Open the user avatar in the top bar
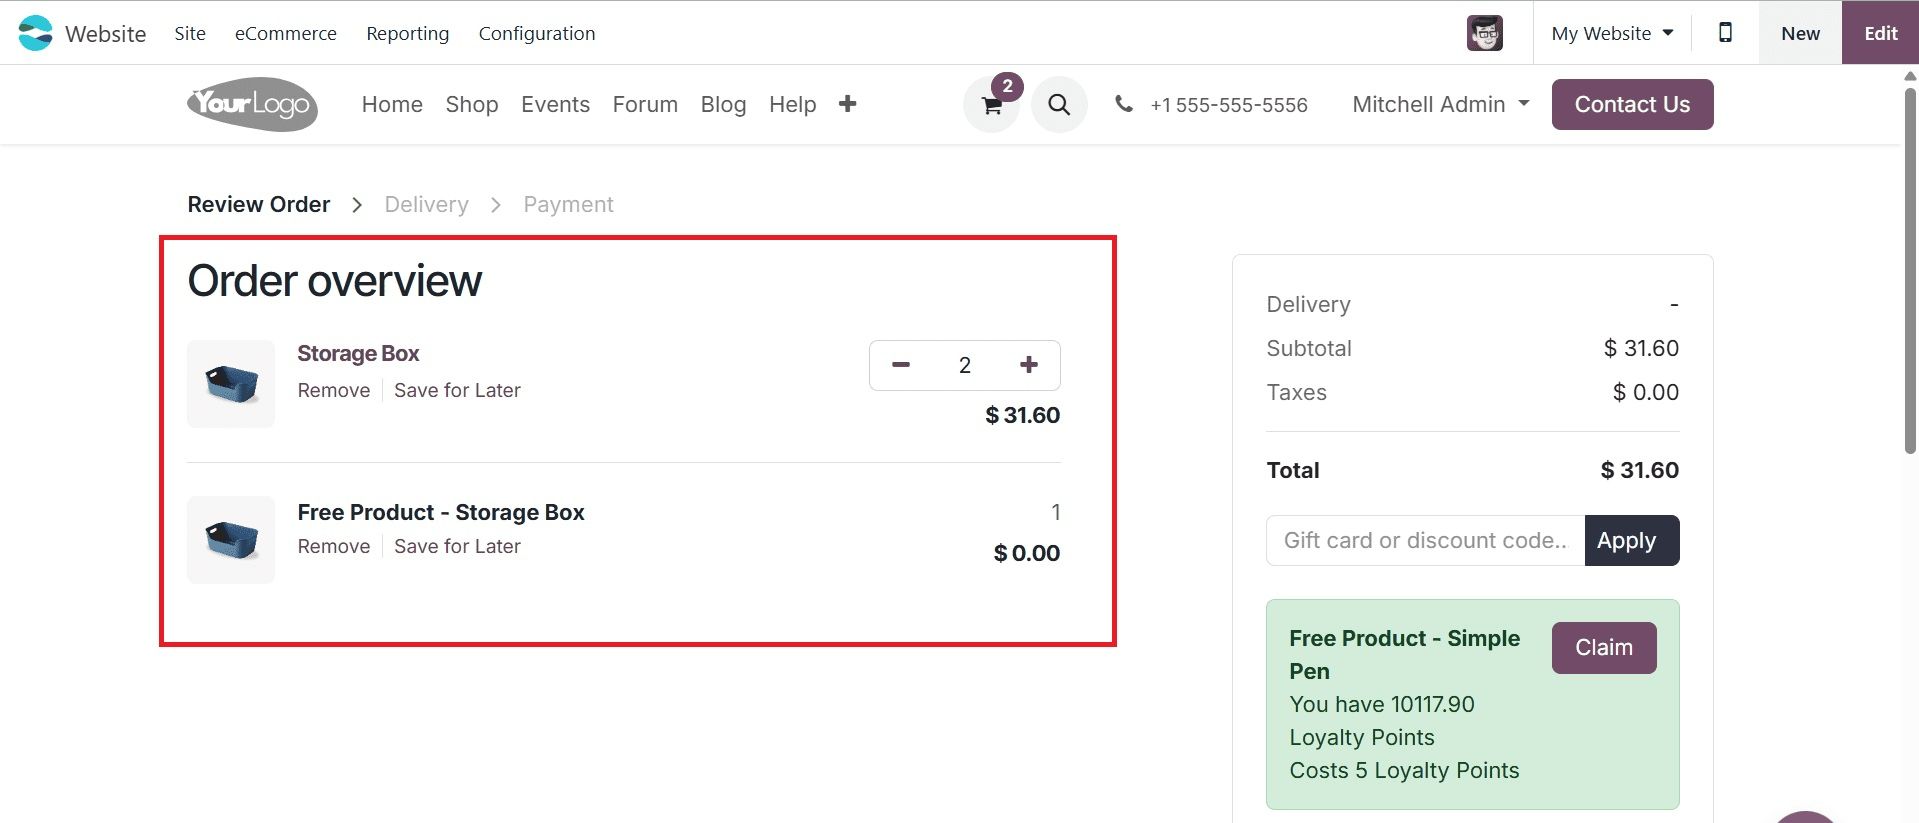Screen dimensions: 1919x823 1484,32
